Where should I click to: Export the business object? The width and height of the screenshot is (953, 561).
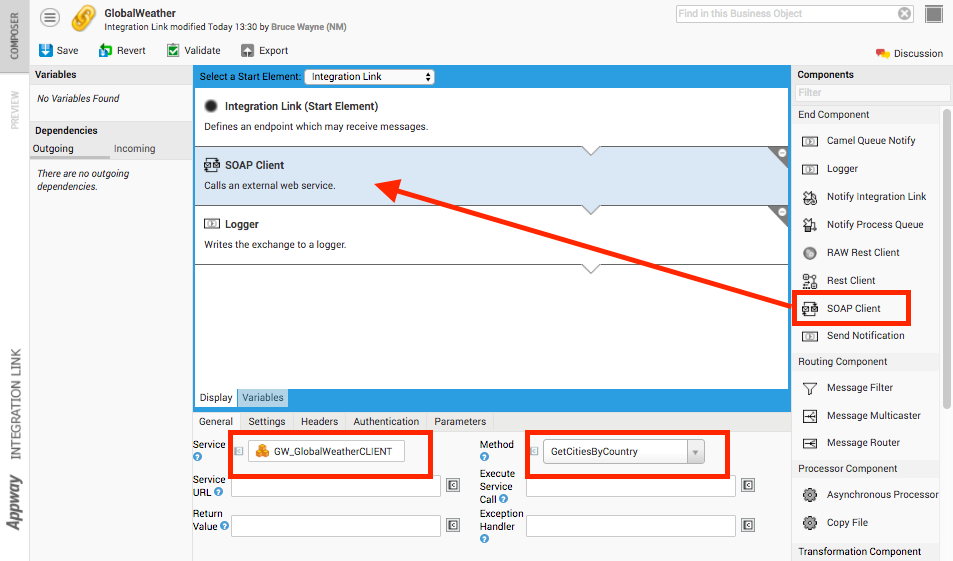point(264,50)
